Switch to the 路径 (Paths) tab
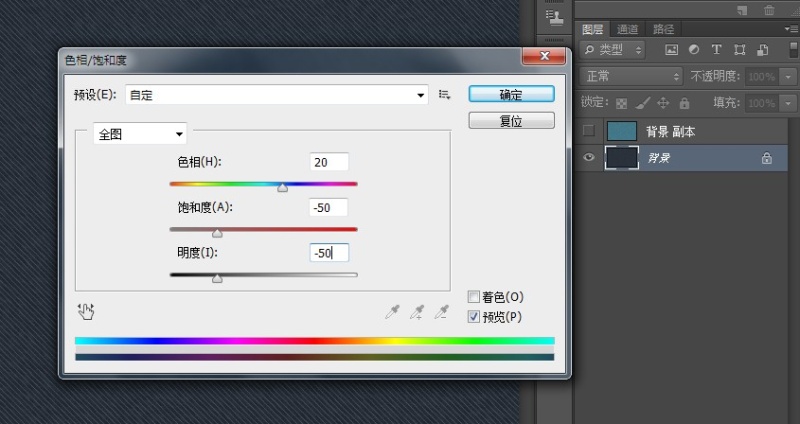The width and height of the screenshot is (800, 424). [663, 29]
